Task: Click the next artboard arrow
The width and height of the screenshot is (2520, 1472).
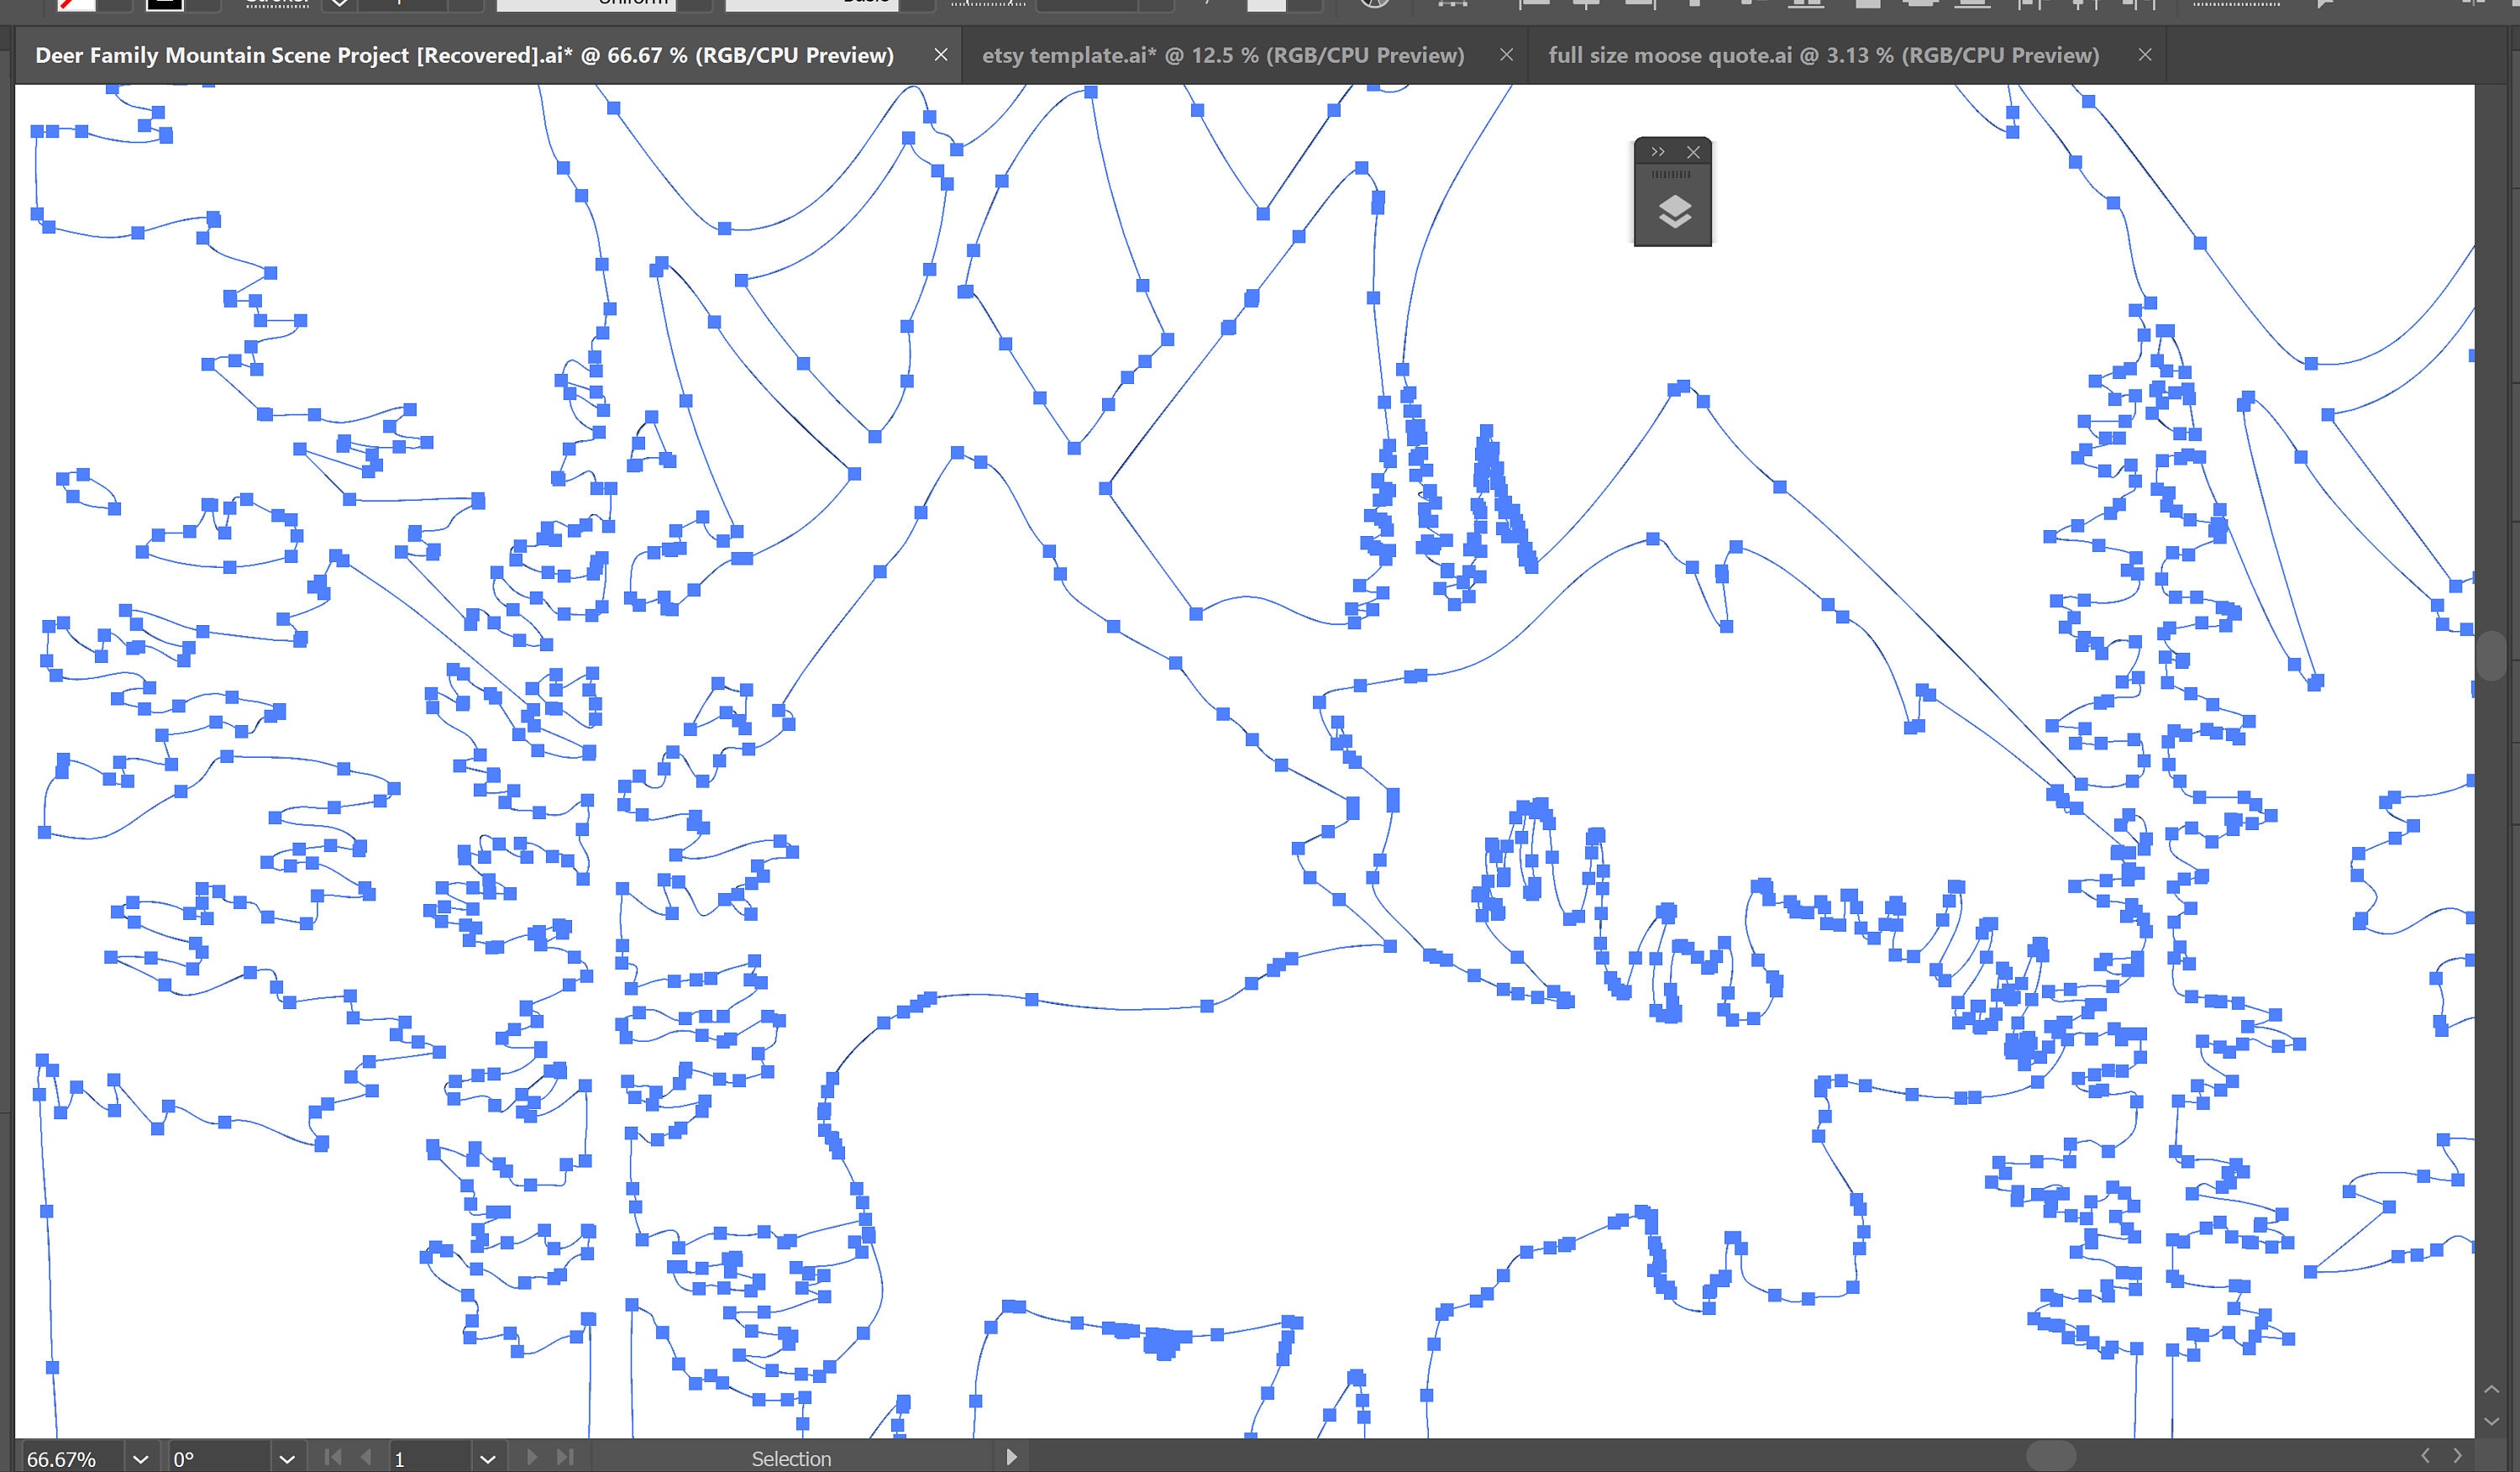Action: pos(532,1458)
